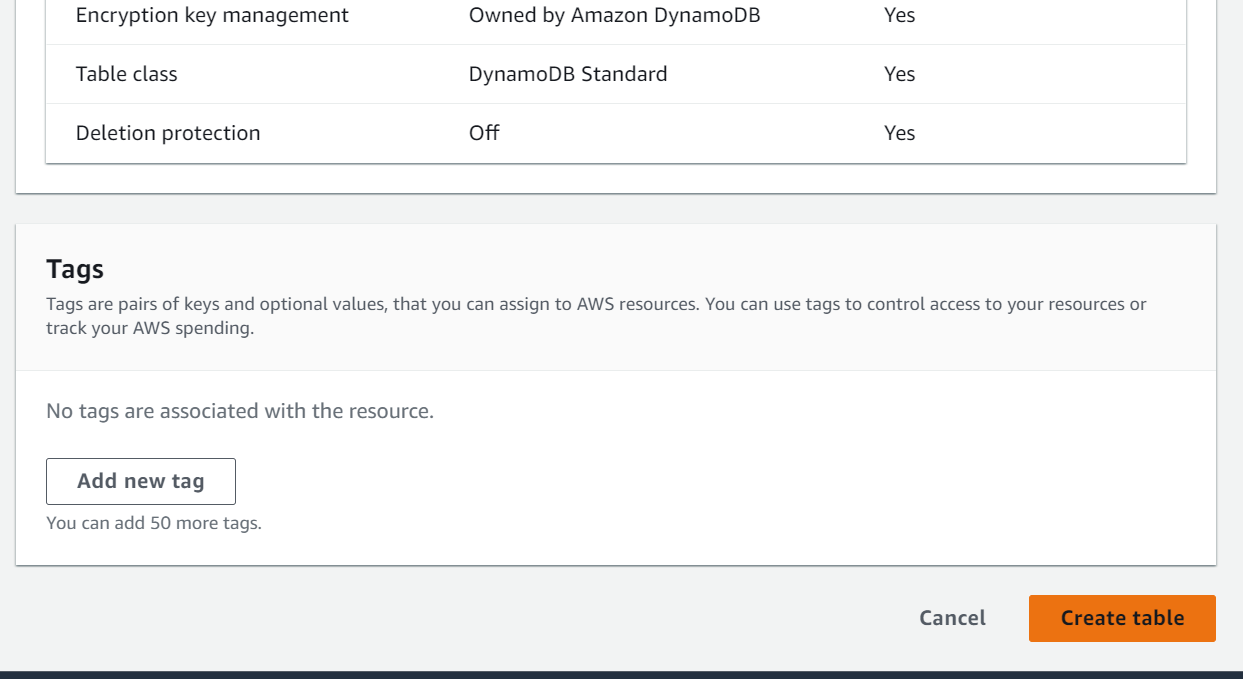This screenshot has height=679, width=1243.
Task: Click the Create table button
Action: tap(1121, 618)
